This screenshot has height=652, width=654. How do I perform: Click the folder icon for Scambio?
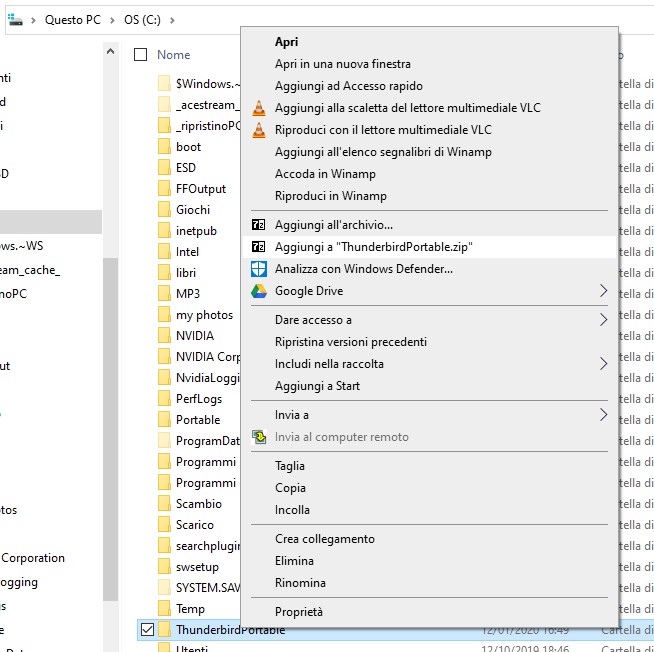coord(164,503)
